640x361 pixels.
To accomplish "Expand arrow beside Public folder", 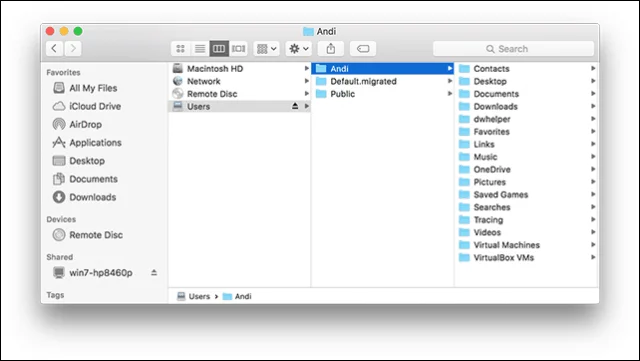I will [x=450, y=94].
